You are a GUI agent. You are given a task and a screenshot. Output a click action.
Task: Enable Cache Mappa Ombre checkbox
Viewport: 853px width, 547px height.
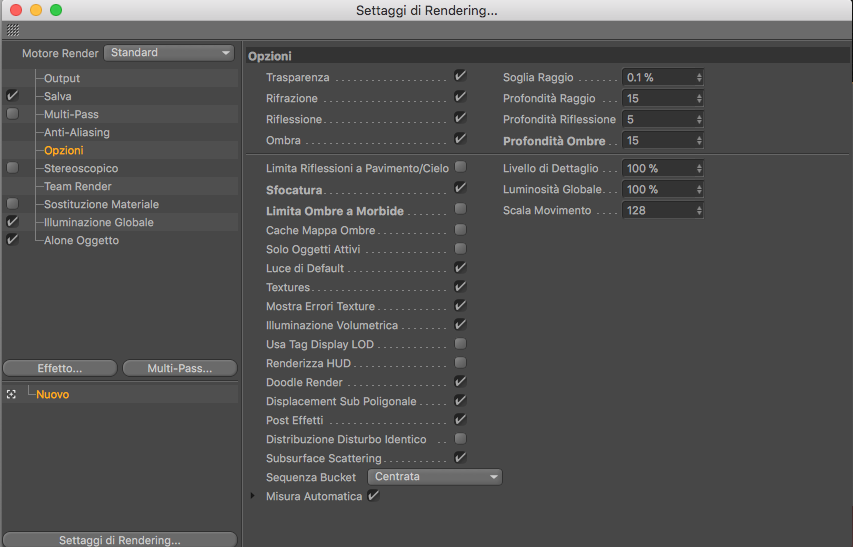(460, 229)
